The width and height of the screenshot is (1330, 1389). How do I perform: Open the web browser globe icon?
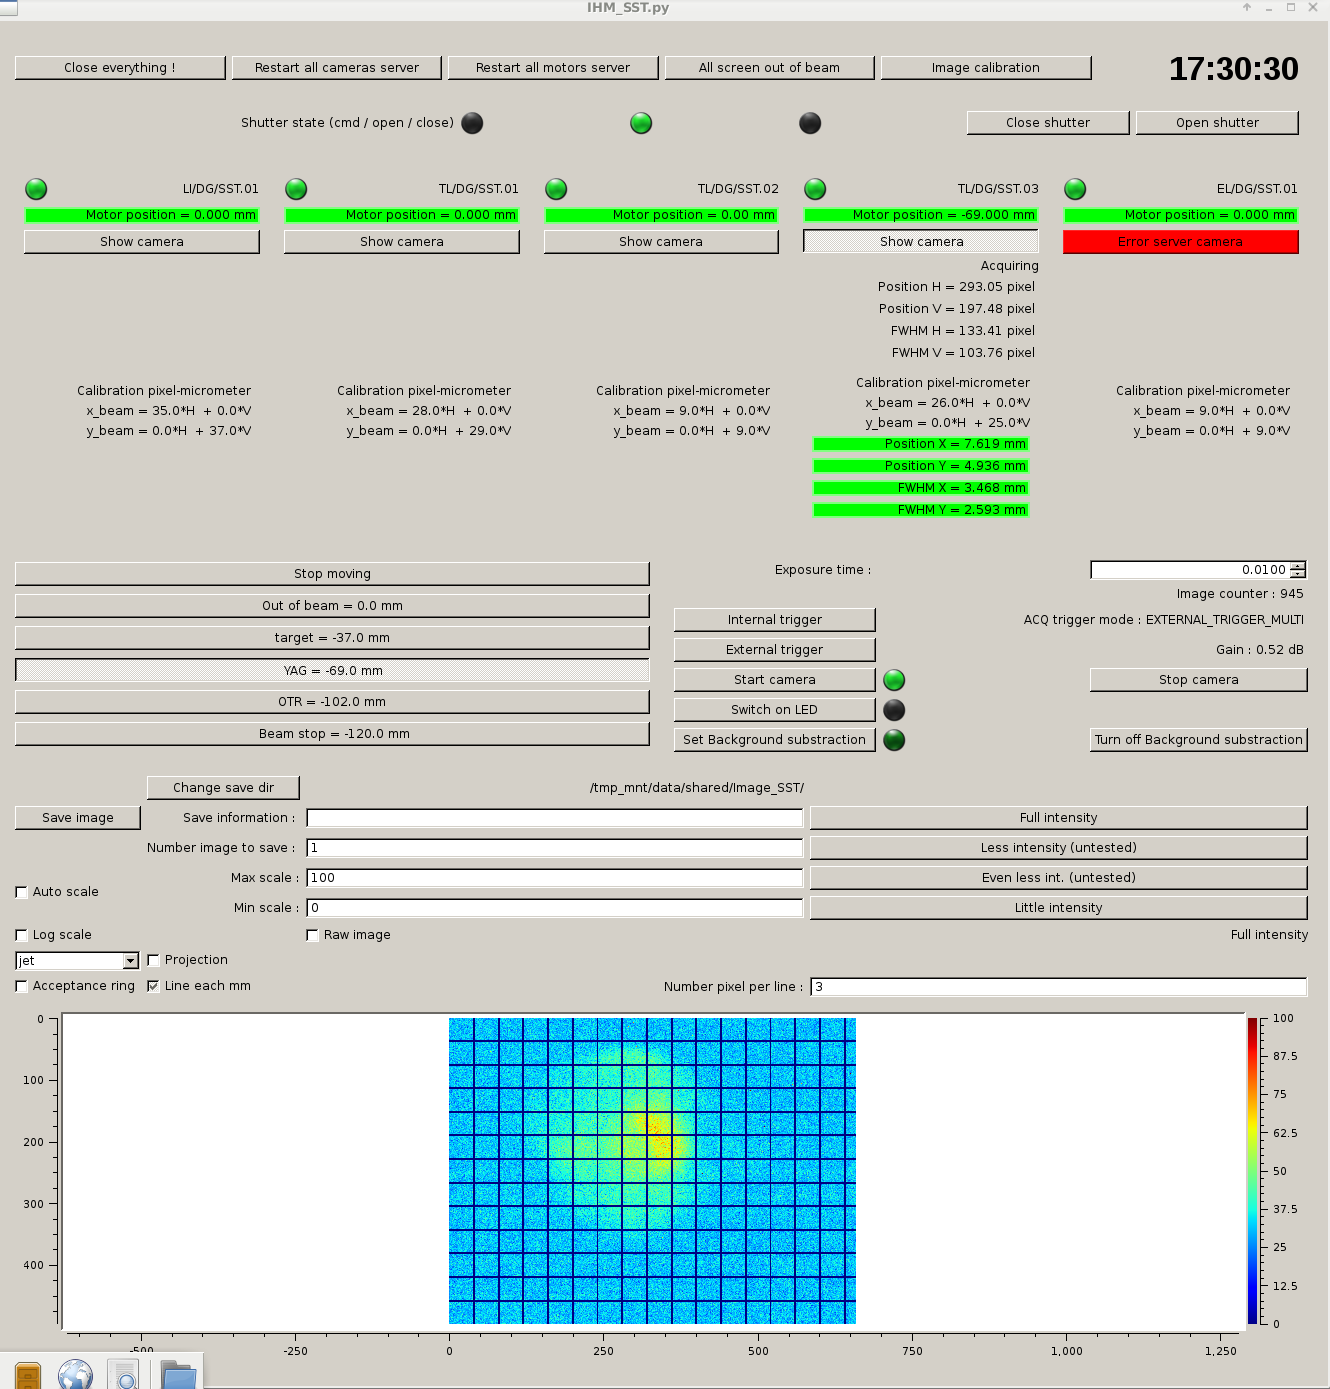point(75,1375)
